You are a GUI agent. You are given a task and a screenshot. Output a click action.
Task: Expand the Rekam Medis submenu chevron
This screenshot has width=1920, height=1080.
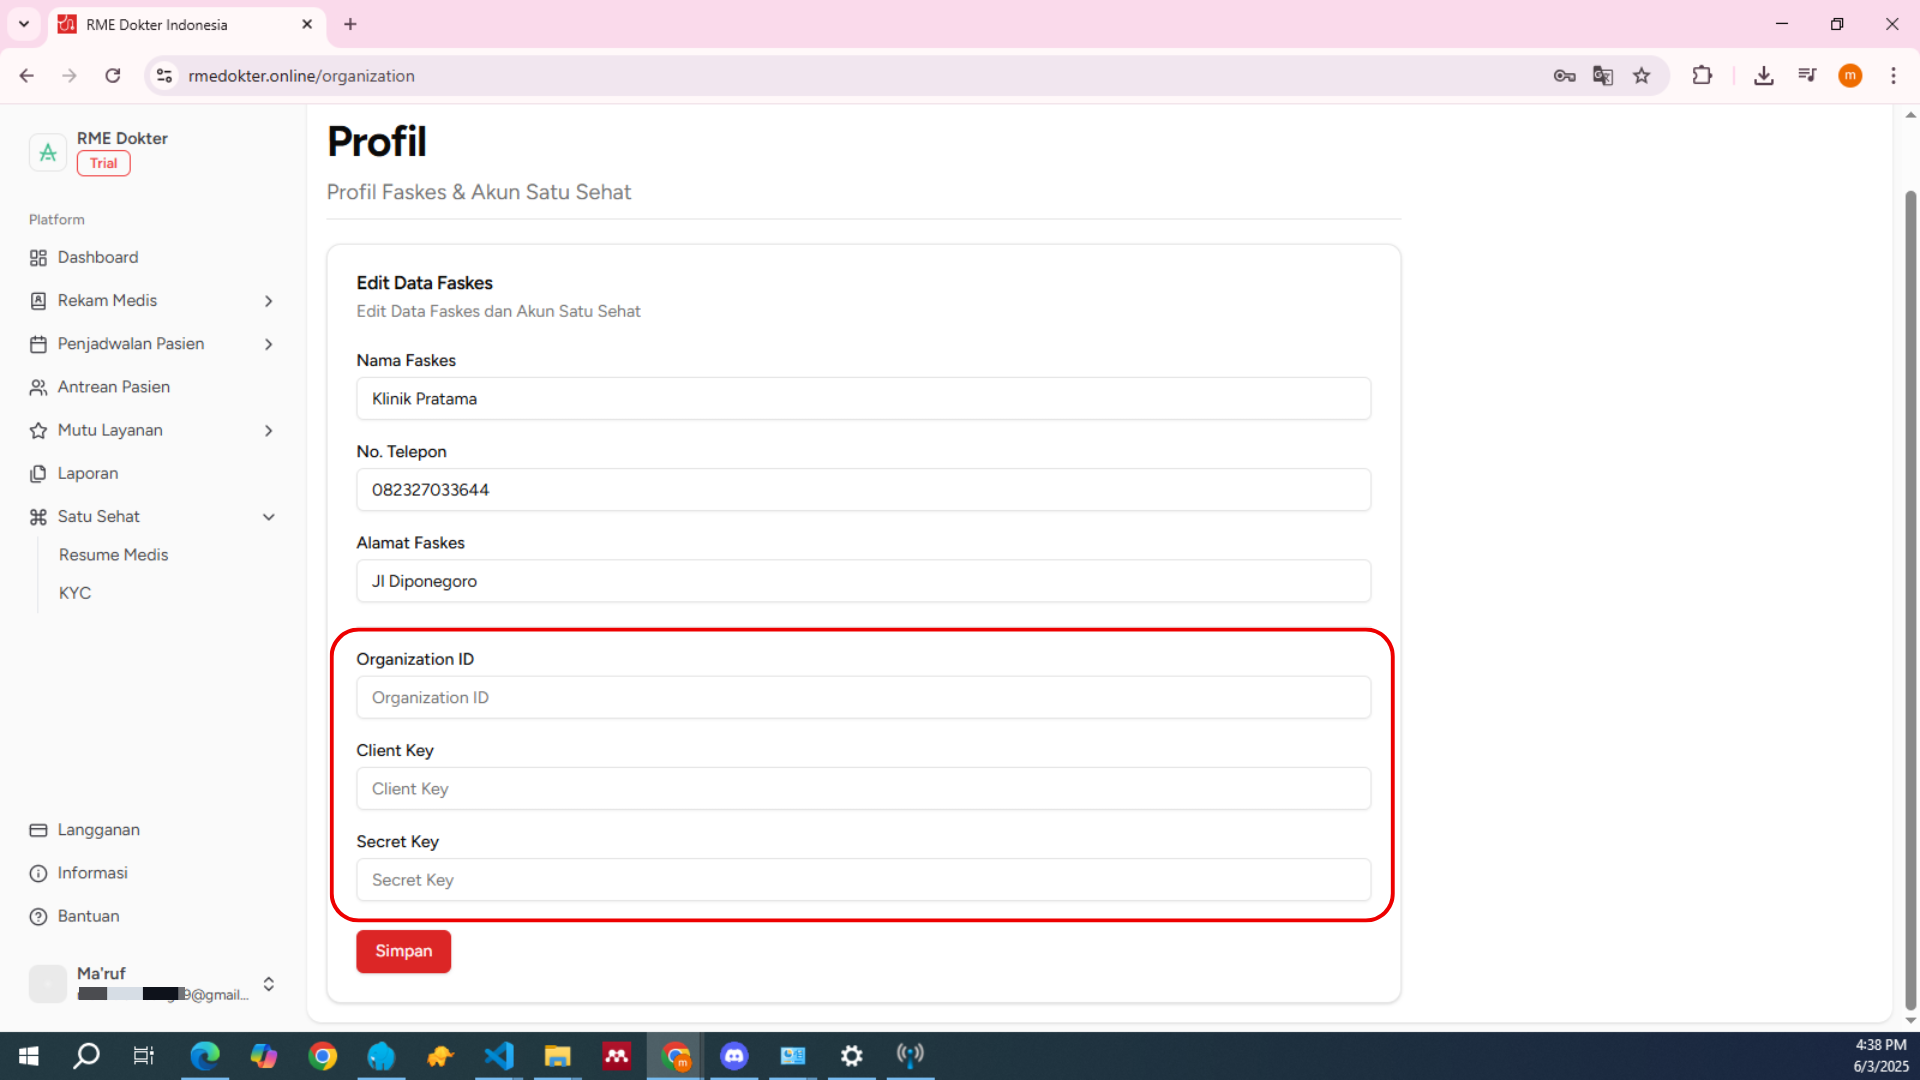click(x=268, y=301)
